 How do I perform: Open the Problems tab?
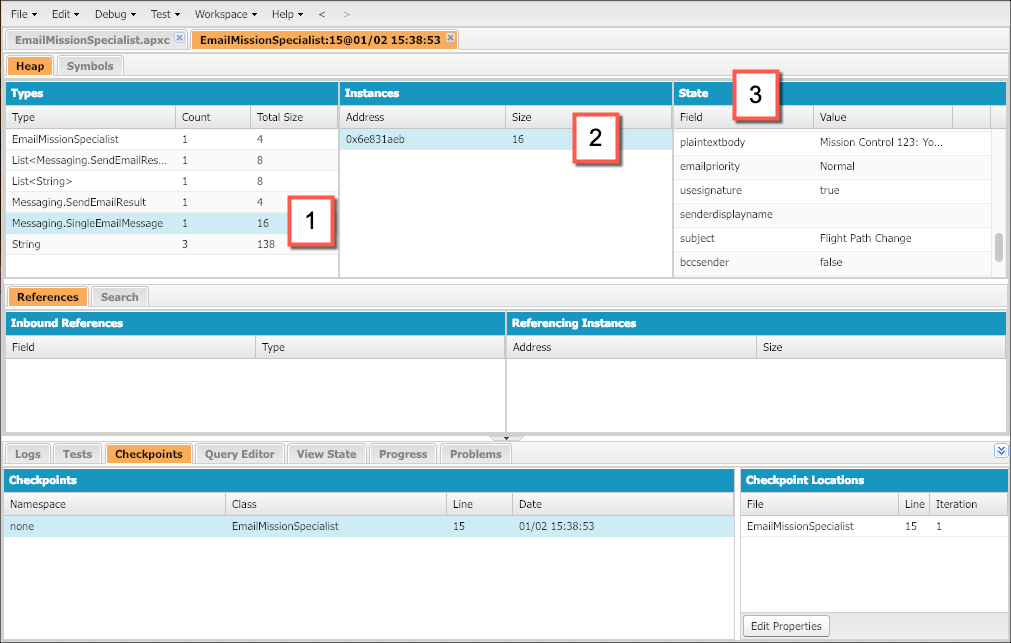pos(475,454)
